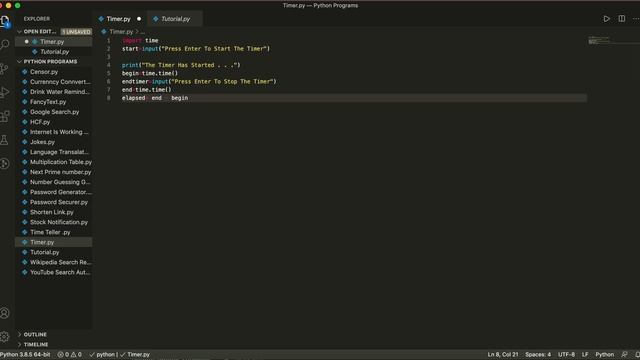
Task: Open HCF.py file
Action: click(53, 122)
